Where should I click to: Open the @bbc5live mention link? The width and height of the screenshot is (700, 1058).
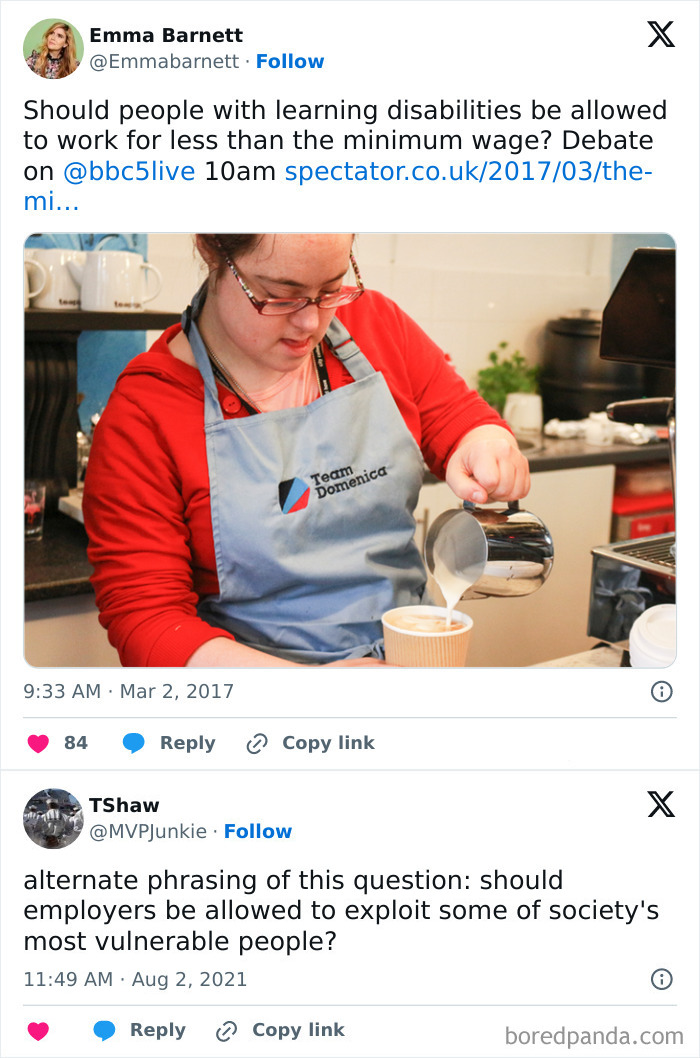(129, 171)
